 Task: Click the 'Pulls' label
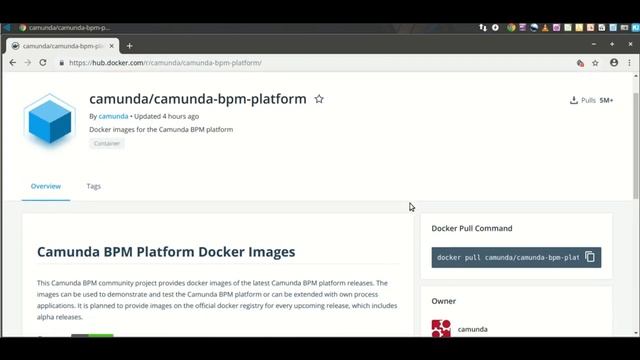pos(588,100)
